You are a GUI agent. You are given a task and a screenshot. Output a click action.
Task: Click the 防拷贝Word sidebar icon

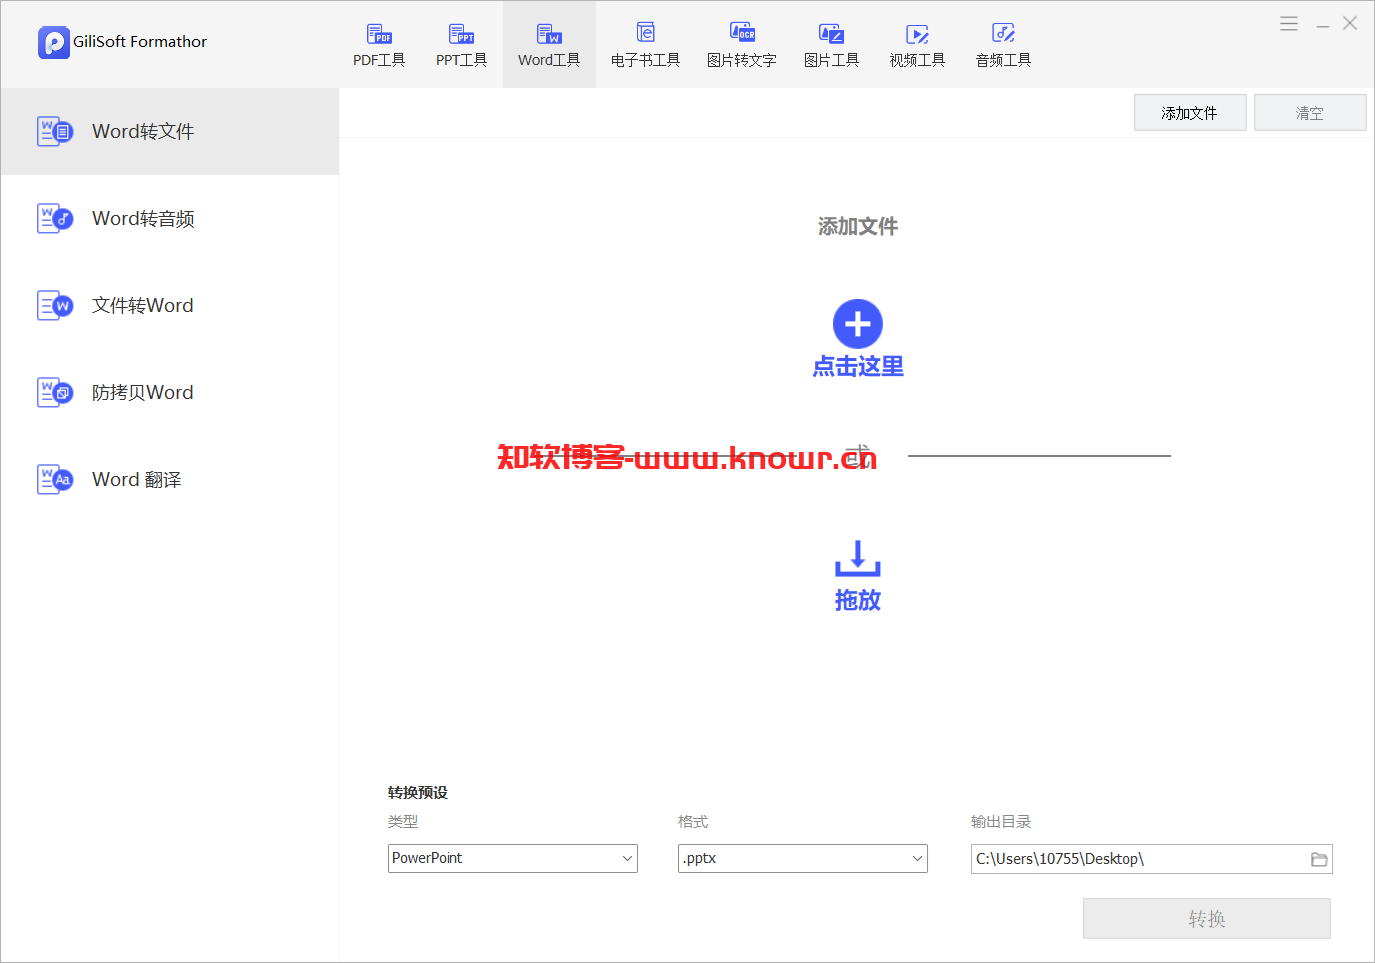[55, 392]
